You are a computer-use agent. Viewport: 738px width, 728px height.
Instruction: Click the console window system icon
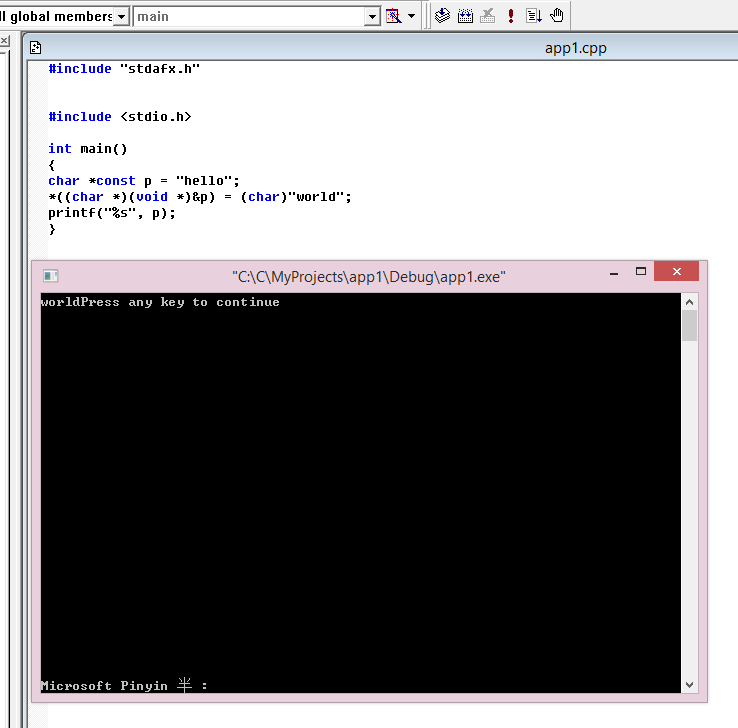point(50,276)
